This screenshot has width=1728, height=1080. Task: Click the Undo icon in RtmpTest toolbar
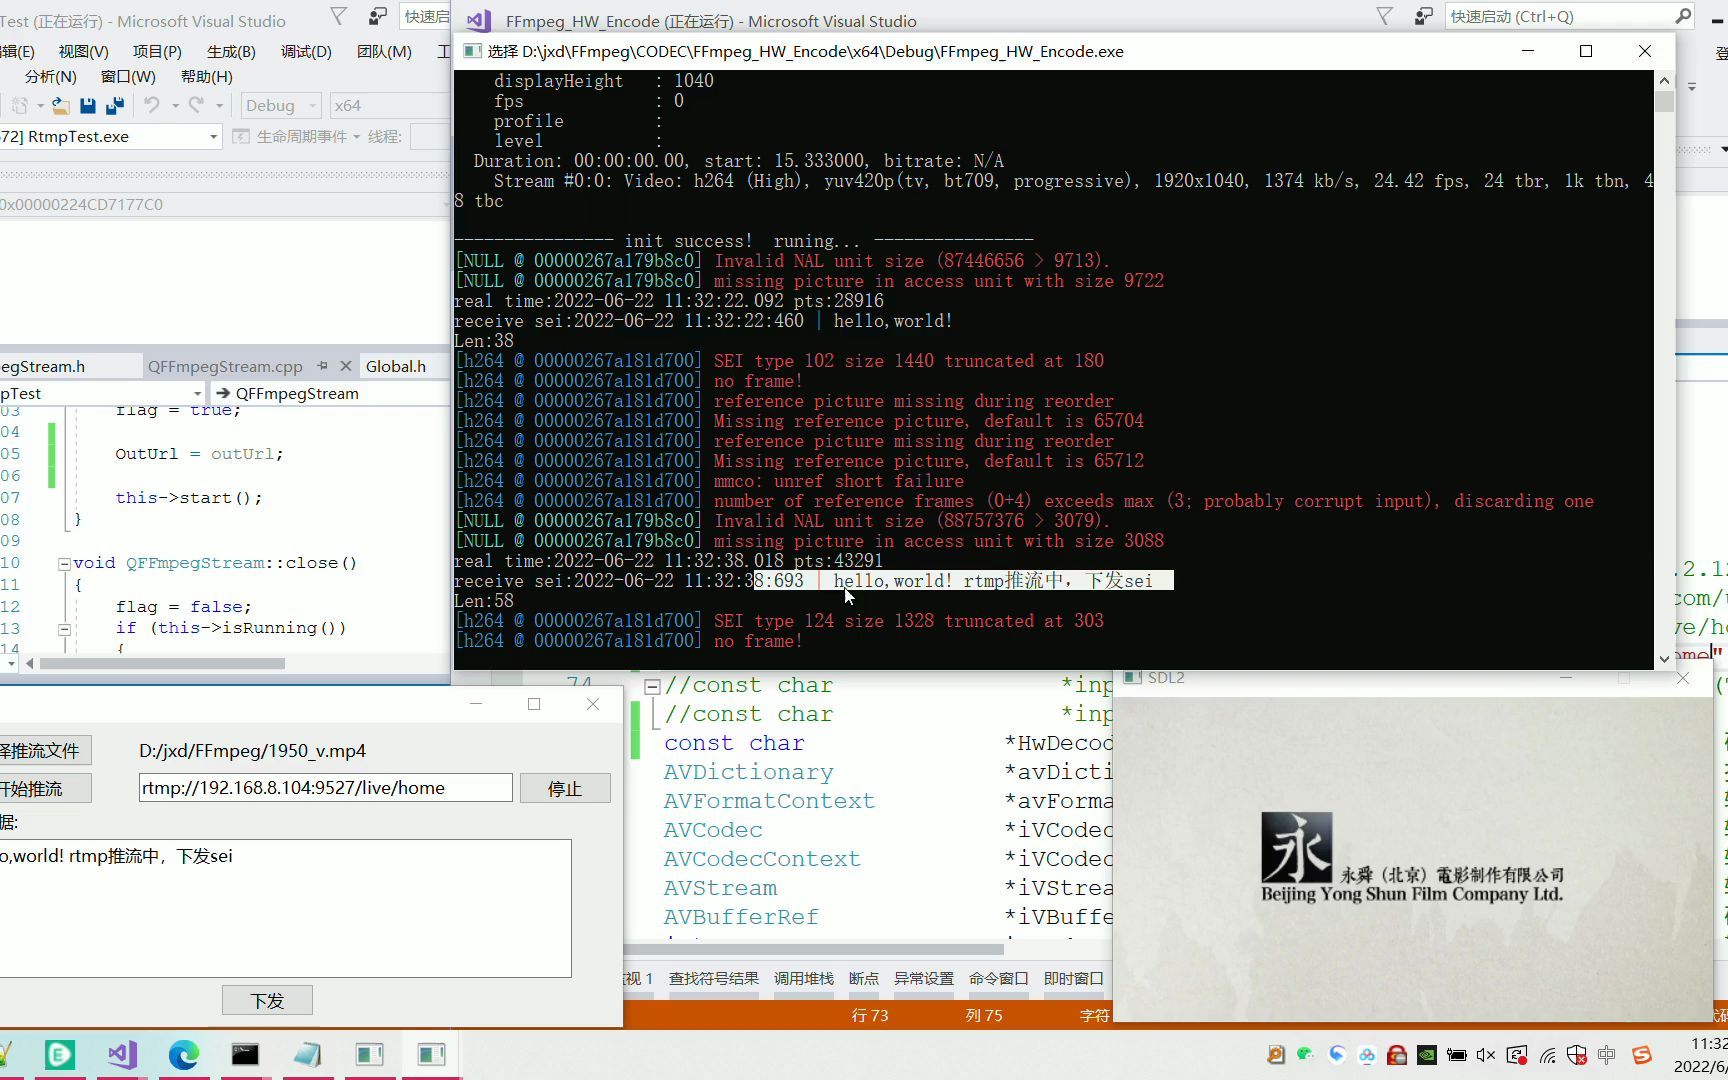(x=151, y=104)
